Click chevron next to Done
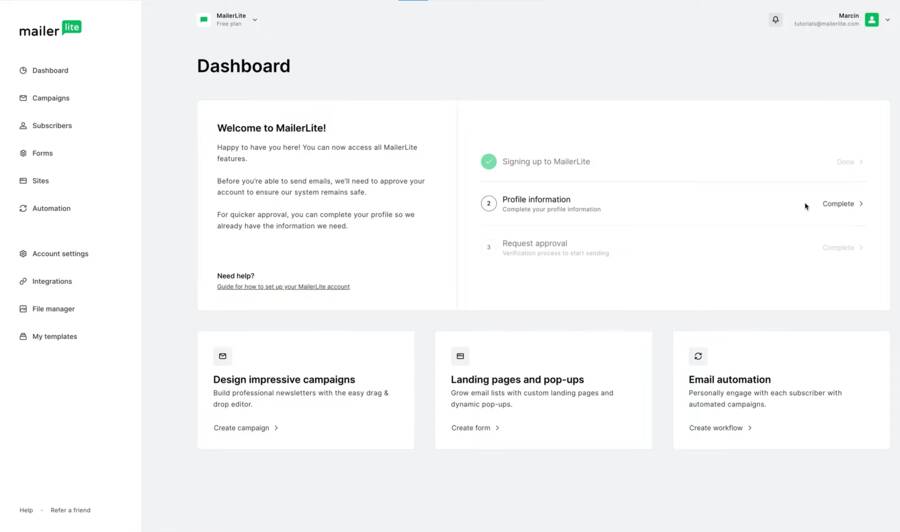This screenshot has height=532, width=900. [861, 162]
